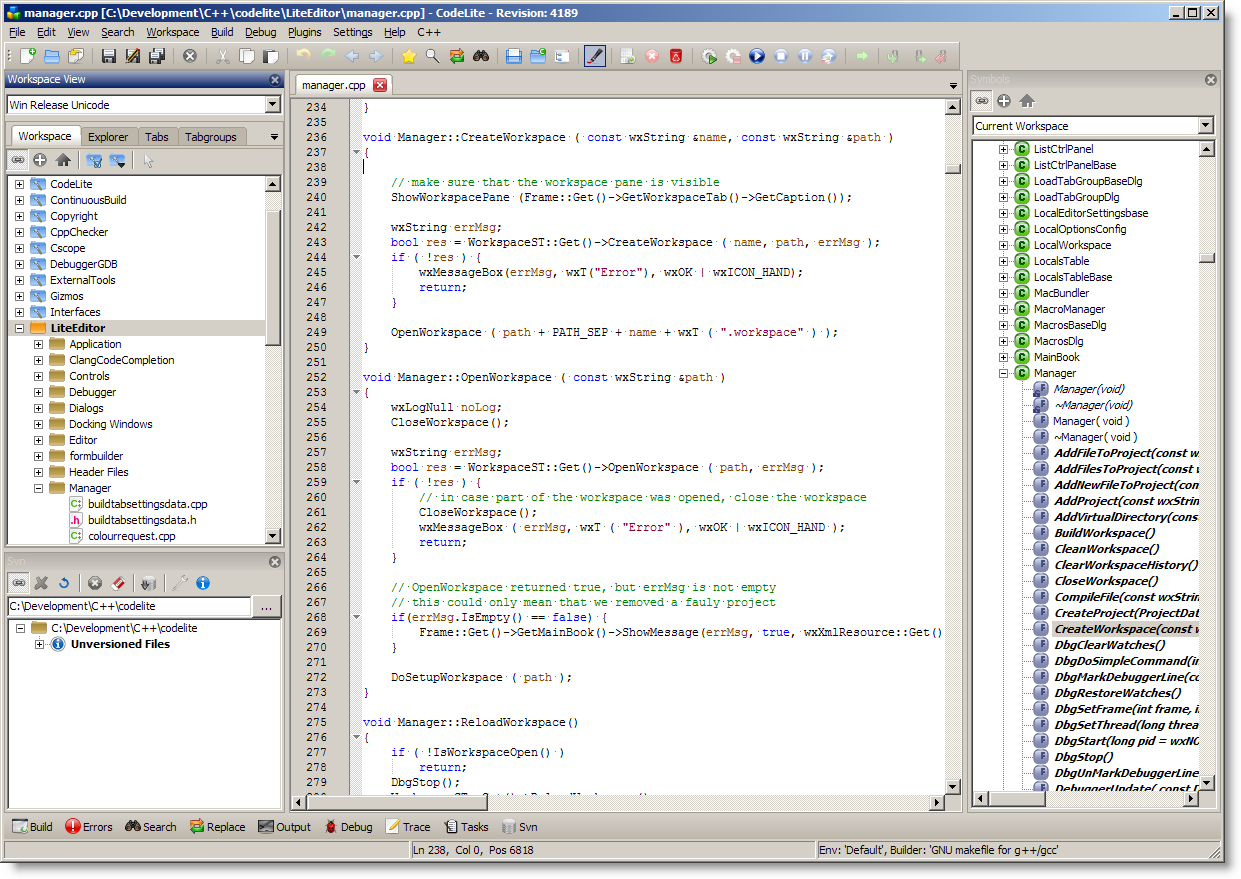Toggle the highlighter pen toolbar button
The height and width of the screenshot is (879, 1241).
coord(595,56)
